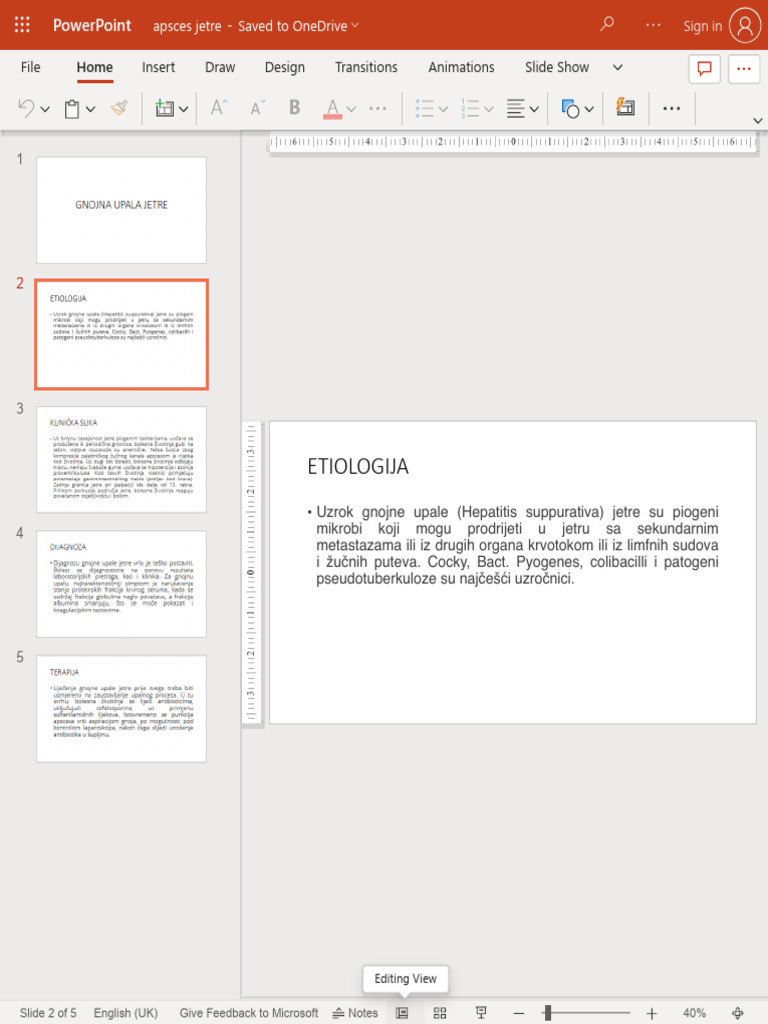Expand the New Slide dropdown arrow

point(184,109)
